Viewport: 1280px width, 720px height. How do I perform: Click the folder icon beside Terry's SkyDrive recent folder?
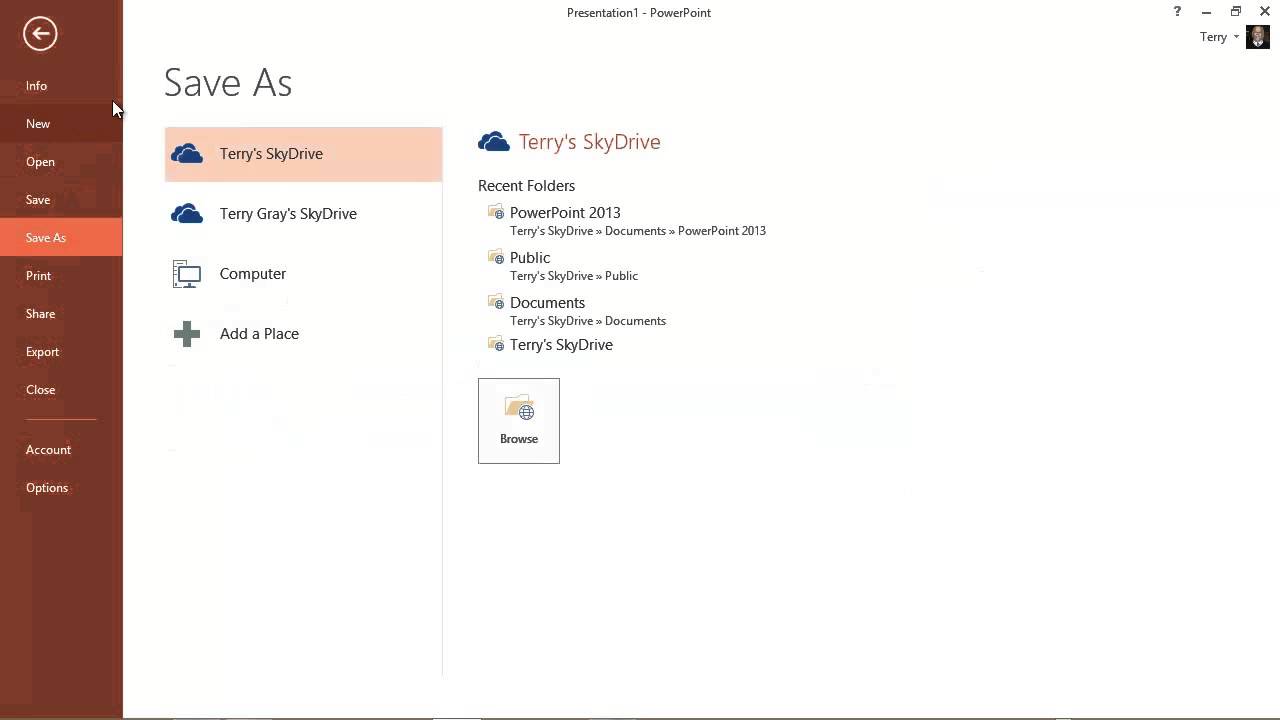click(x=496, y=344)
